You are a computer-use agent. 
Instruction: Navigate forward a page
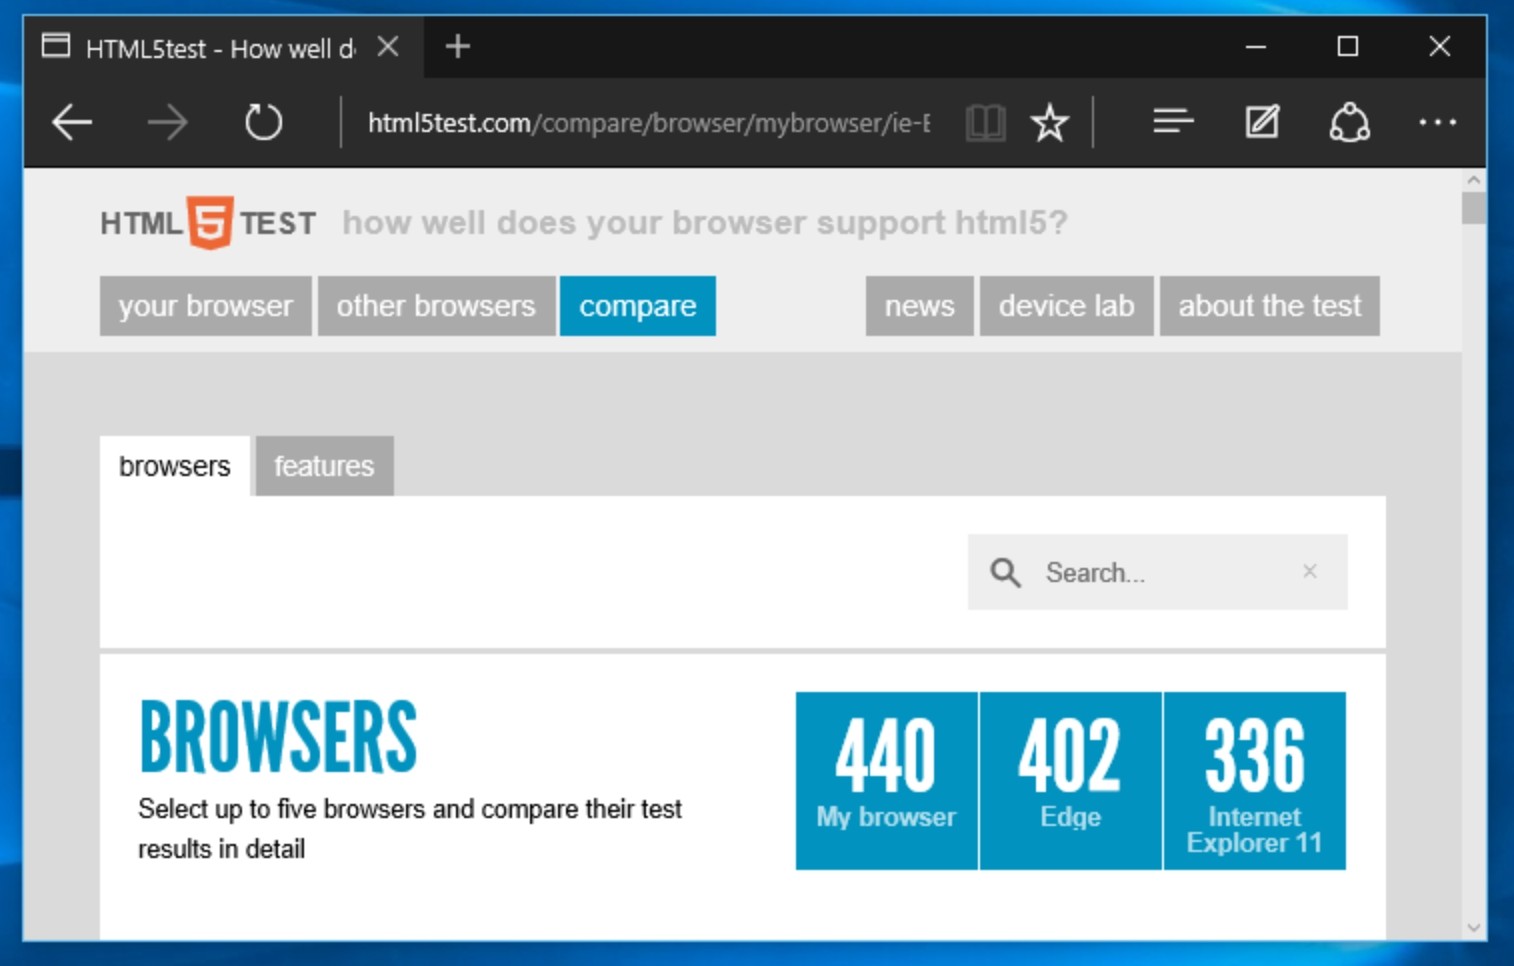(168, 122)
